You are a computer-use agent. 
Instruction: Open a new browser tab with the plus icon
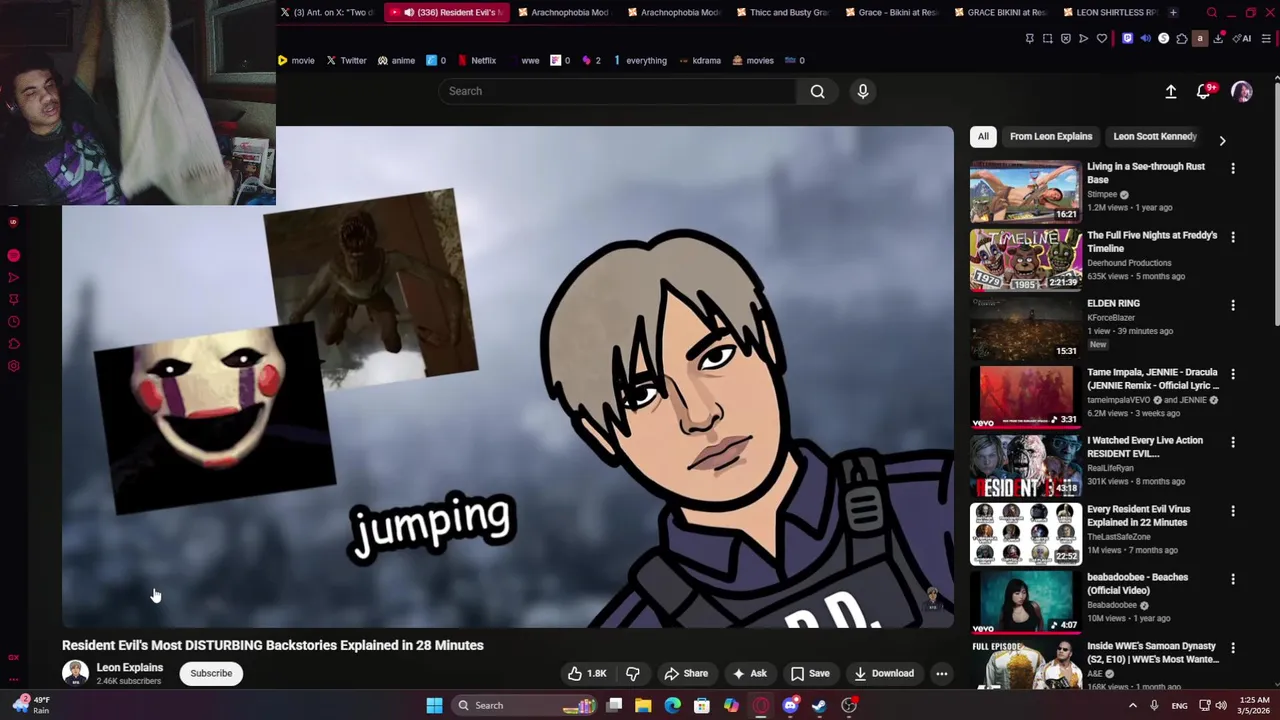point(1173,12)
